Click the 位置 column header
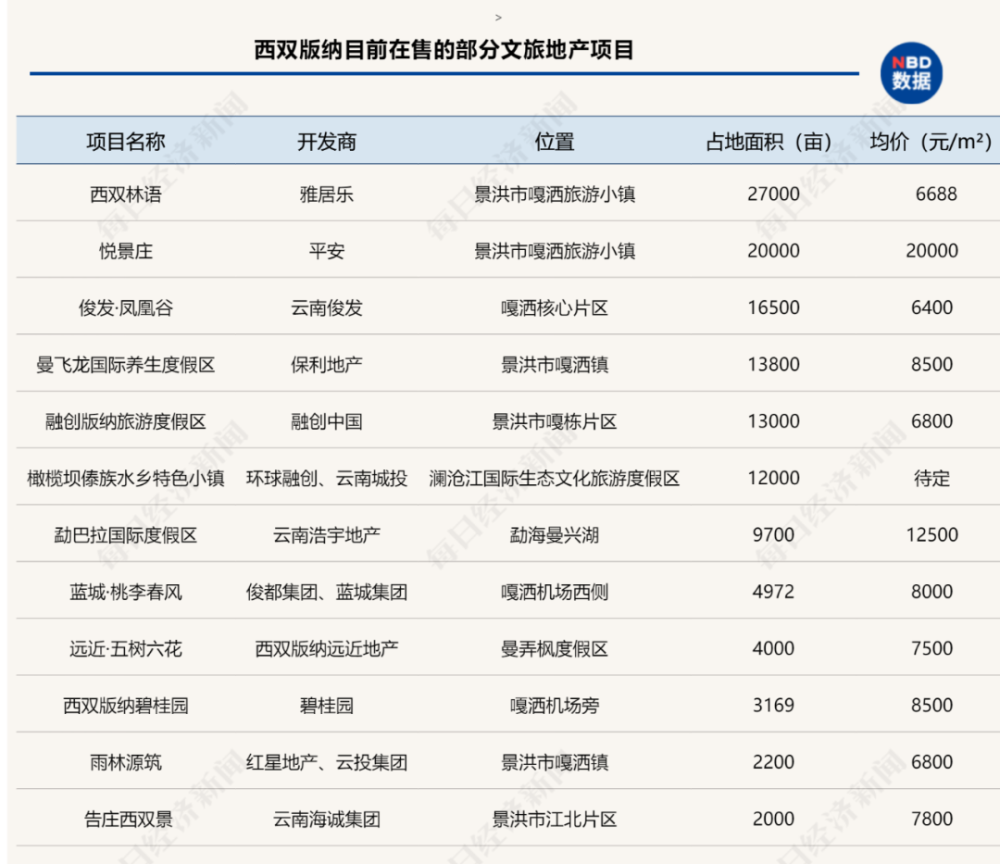This screenshot has height=864, width=1000. pos(554,141)
